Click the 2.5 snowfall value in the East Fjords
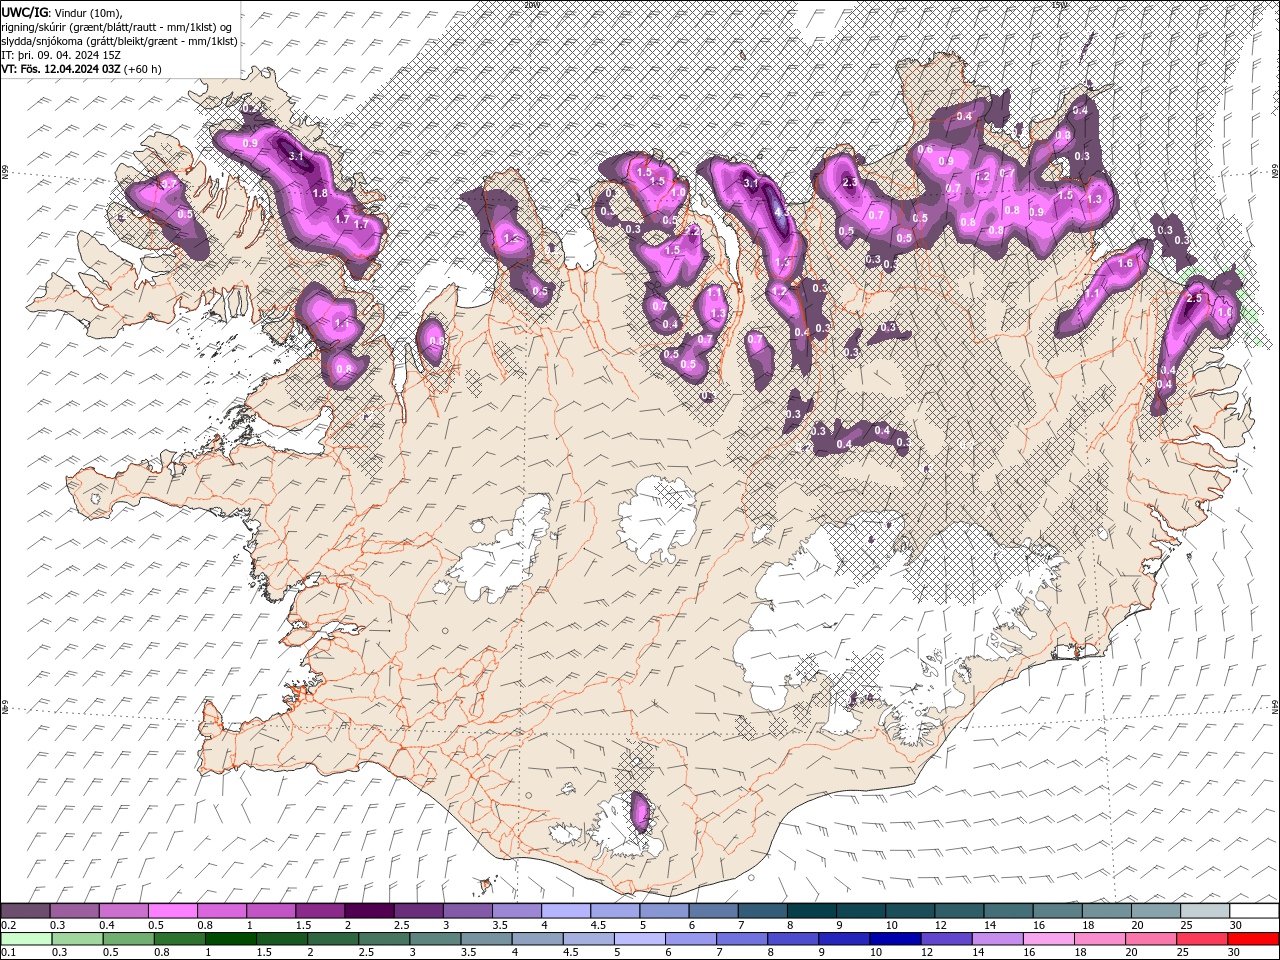 (x=1193, y=298)
